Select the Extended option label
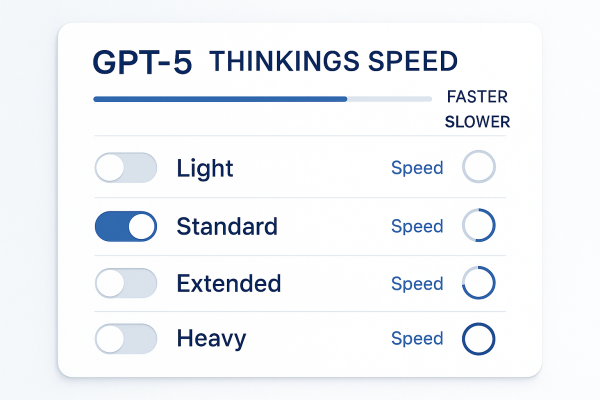 pos(229,283)
